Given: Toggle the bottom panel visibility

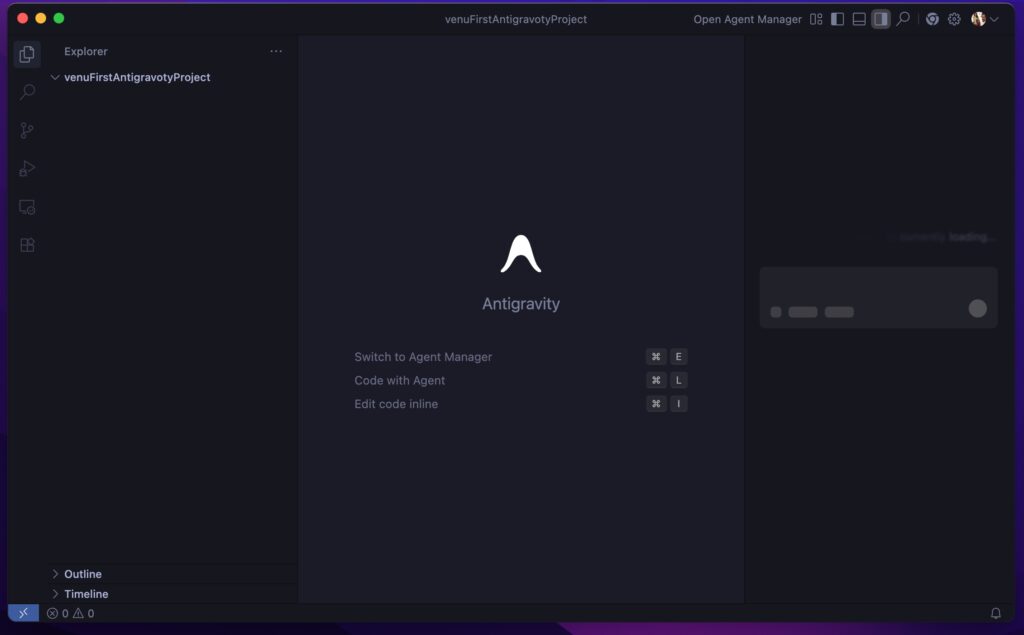Looking at the screenshot, I should [x=859, y=19].
